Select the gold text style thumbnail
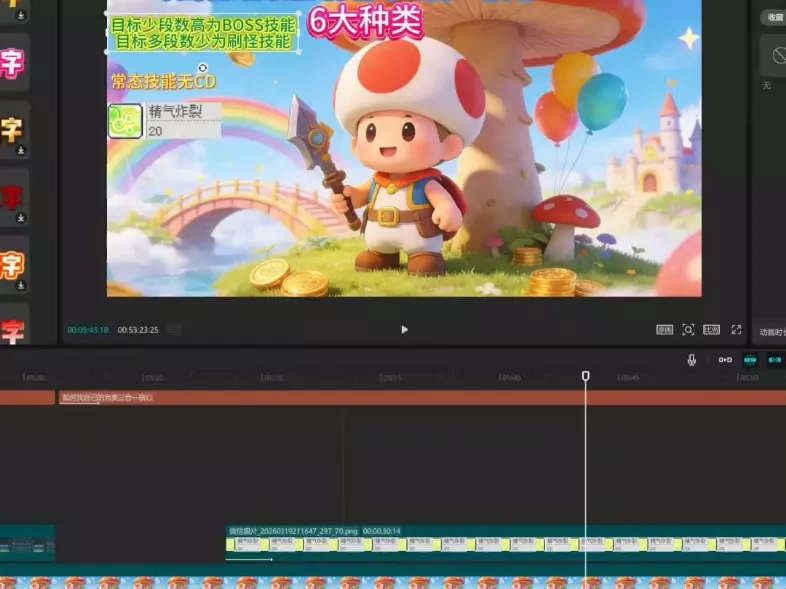Screen dimensions: 786x589 13,129
